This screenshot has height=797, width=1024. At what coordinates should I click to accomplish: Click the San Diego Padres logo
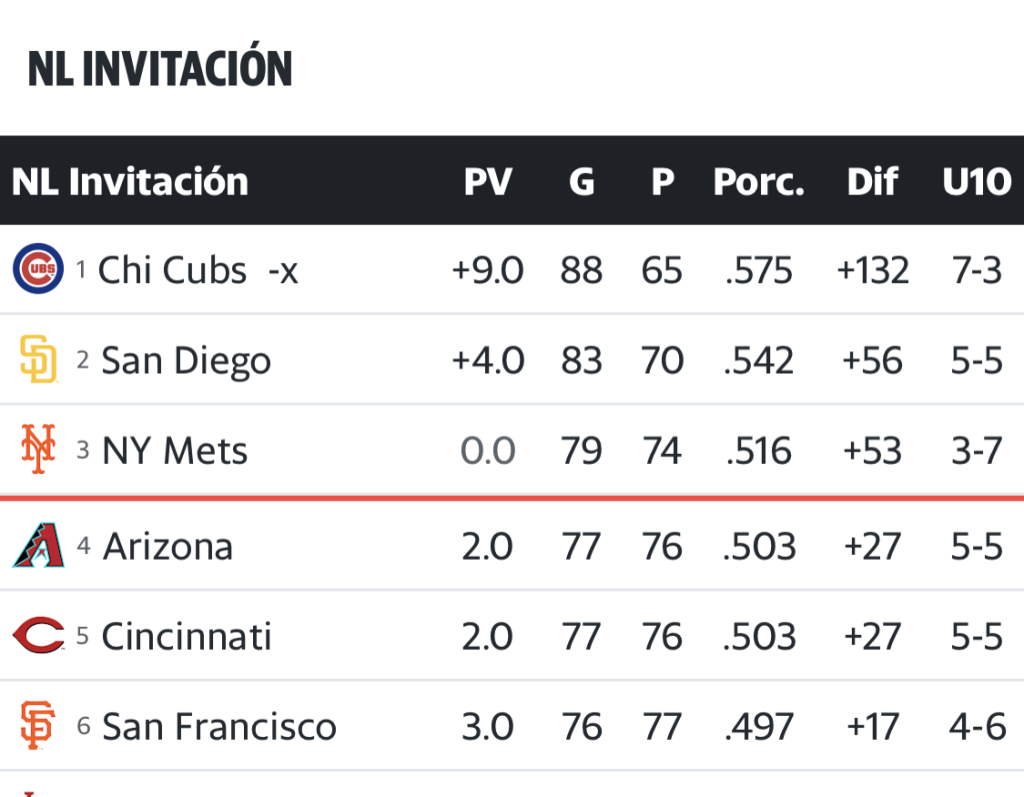click(x=38, y=360)
